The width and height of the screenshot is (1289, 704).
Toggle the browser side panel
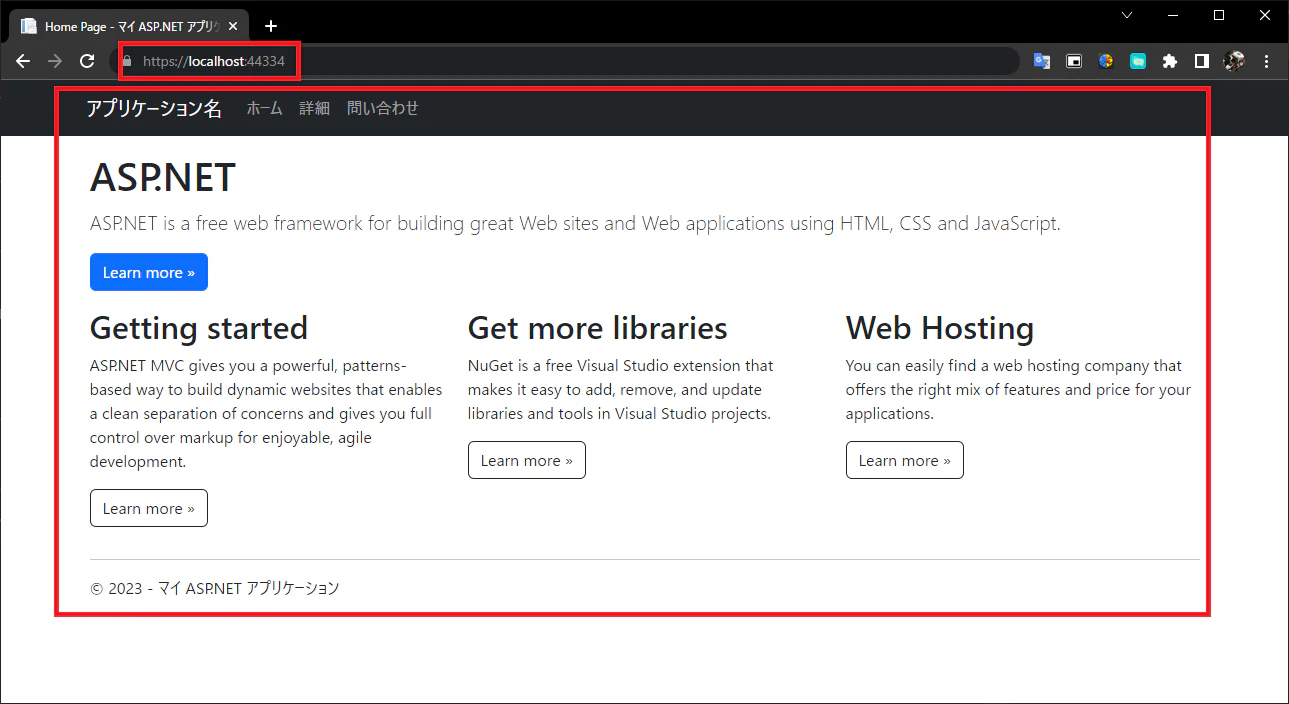point(1202,61)
